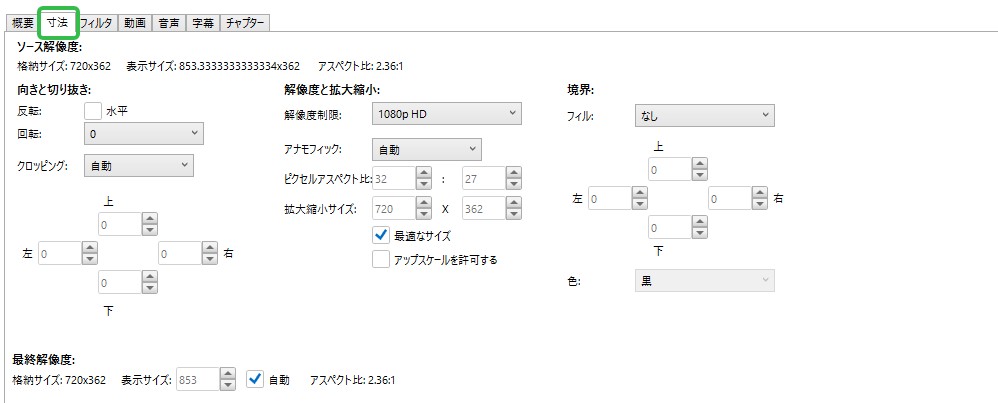Decrease the cropping 上 value
The height and width of the screenshot is (403, 998).
tap(150, 229)
